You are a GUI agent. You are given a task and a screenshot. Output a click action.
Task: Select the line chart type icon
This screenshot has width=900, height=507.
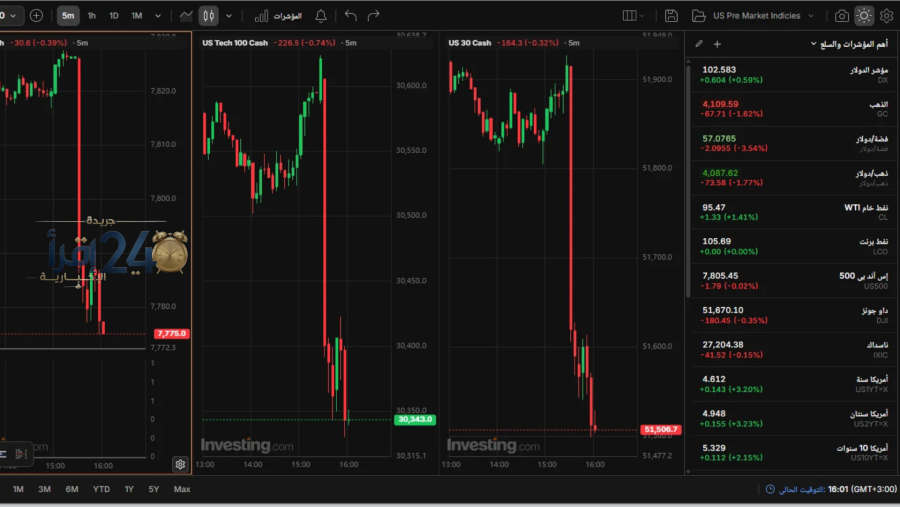coord(186,16)
